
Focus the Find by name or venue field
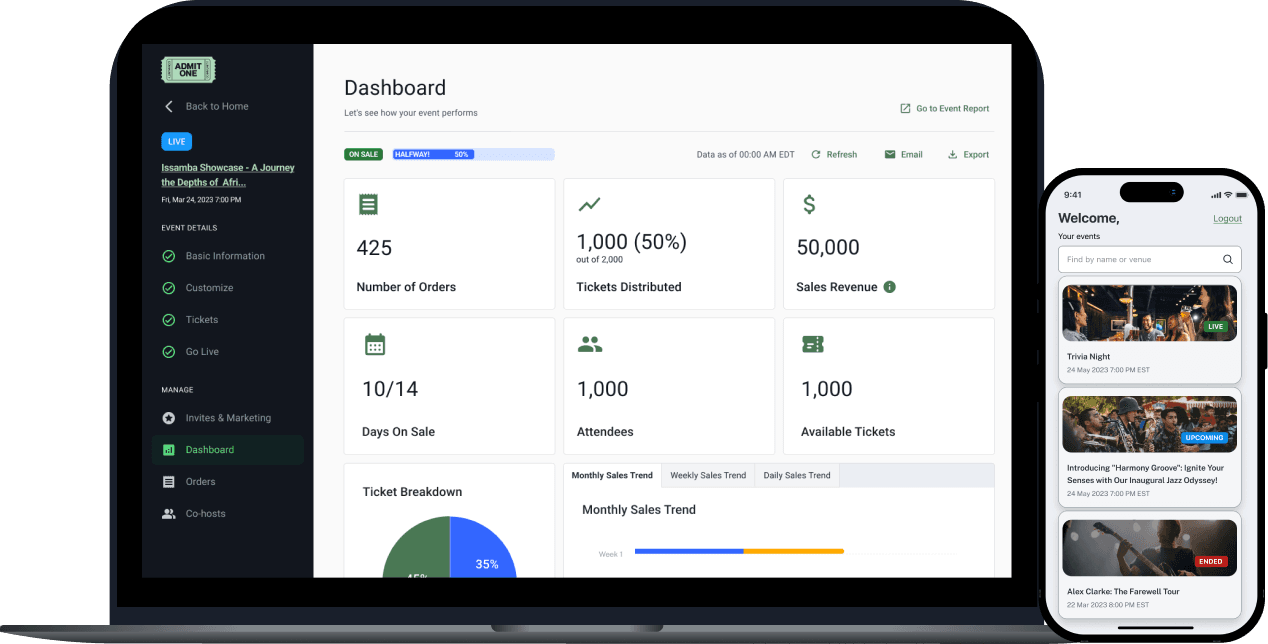click(x=1150, y=259)
